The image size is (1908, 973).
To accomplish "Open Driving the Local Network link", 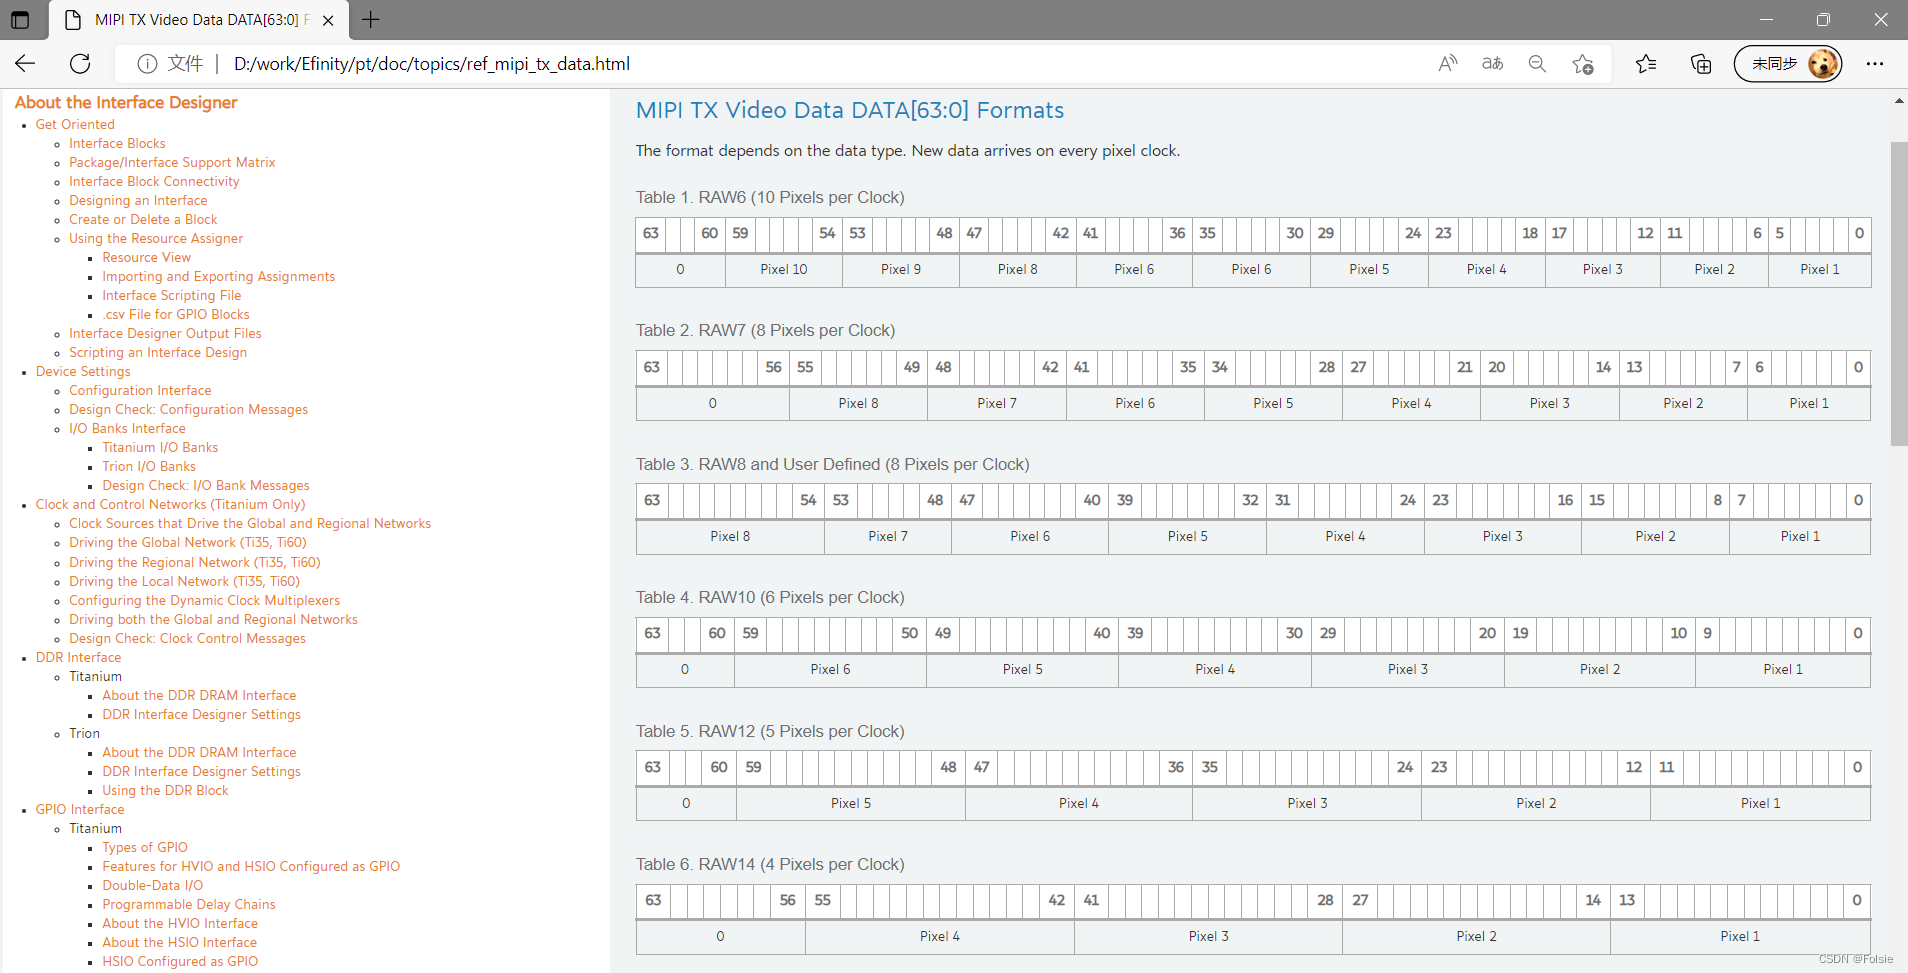I will point(184,581).
